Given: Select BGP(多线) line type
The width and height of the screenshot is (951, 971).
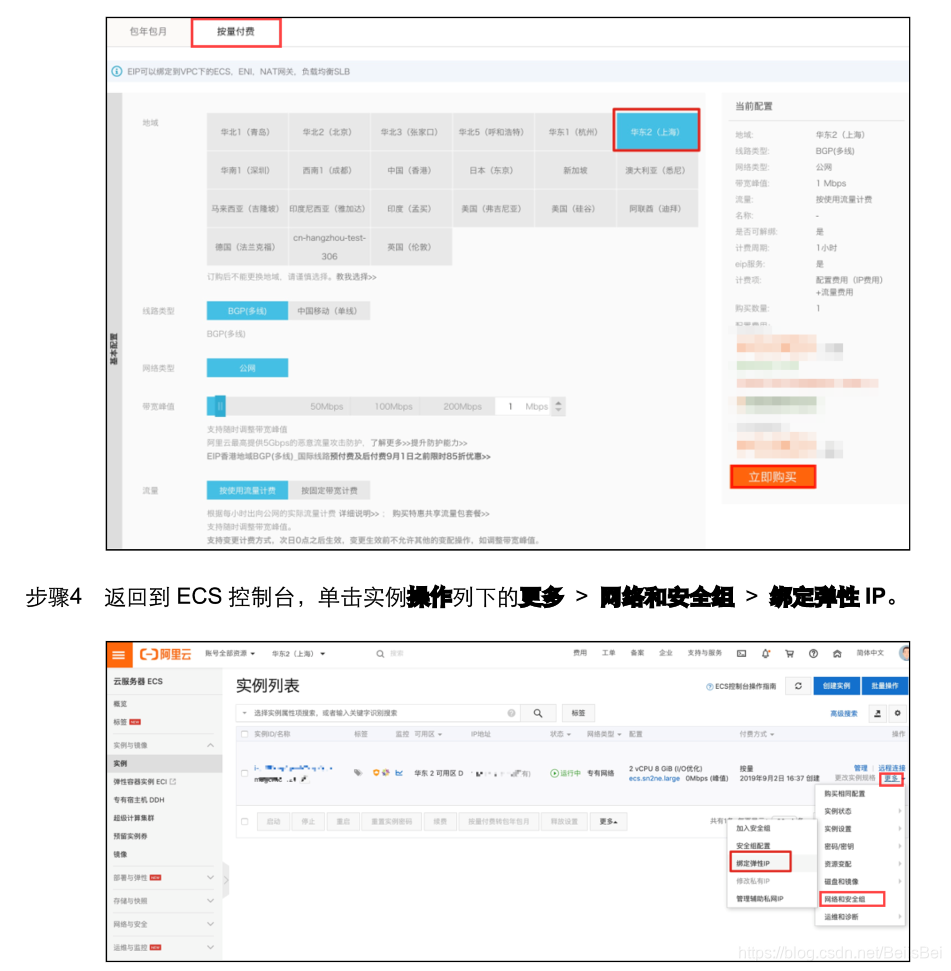Looking at the screenshot, I should (247, 311).
